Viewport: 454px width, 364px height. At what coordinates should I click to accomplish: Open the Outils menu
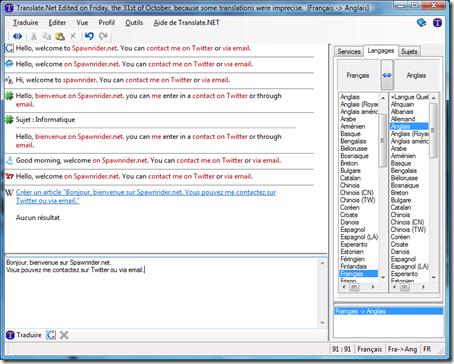tap(134, 23)
